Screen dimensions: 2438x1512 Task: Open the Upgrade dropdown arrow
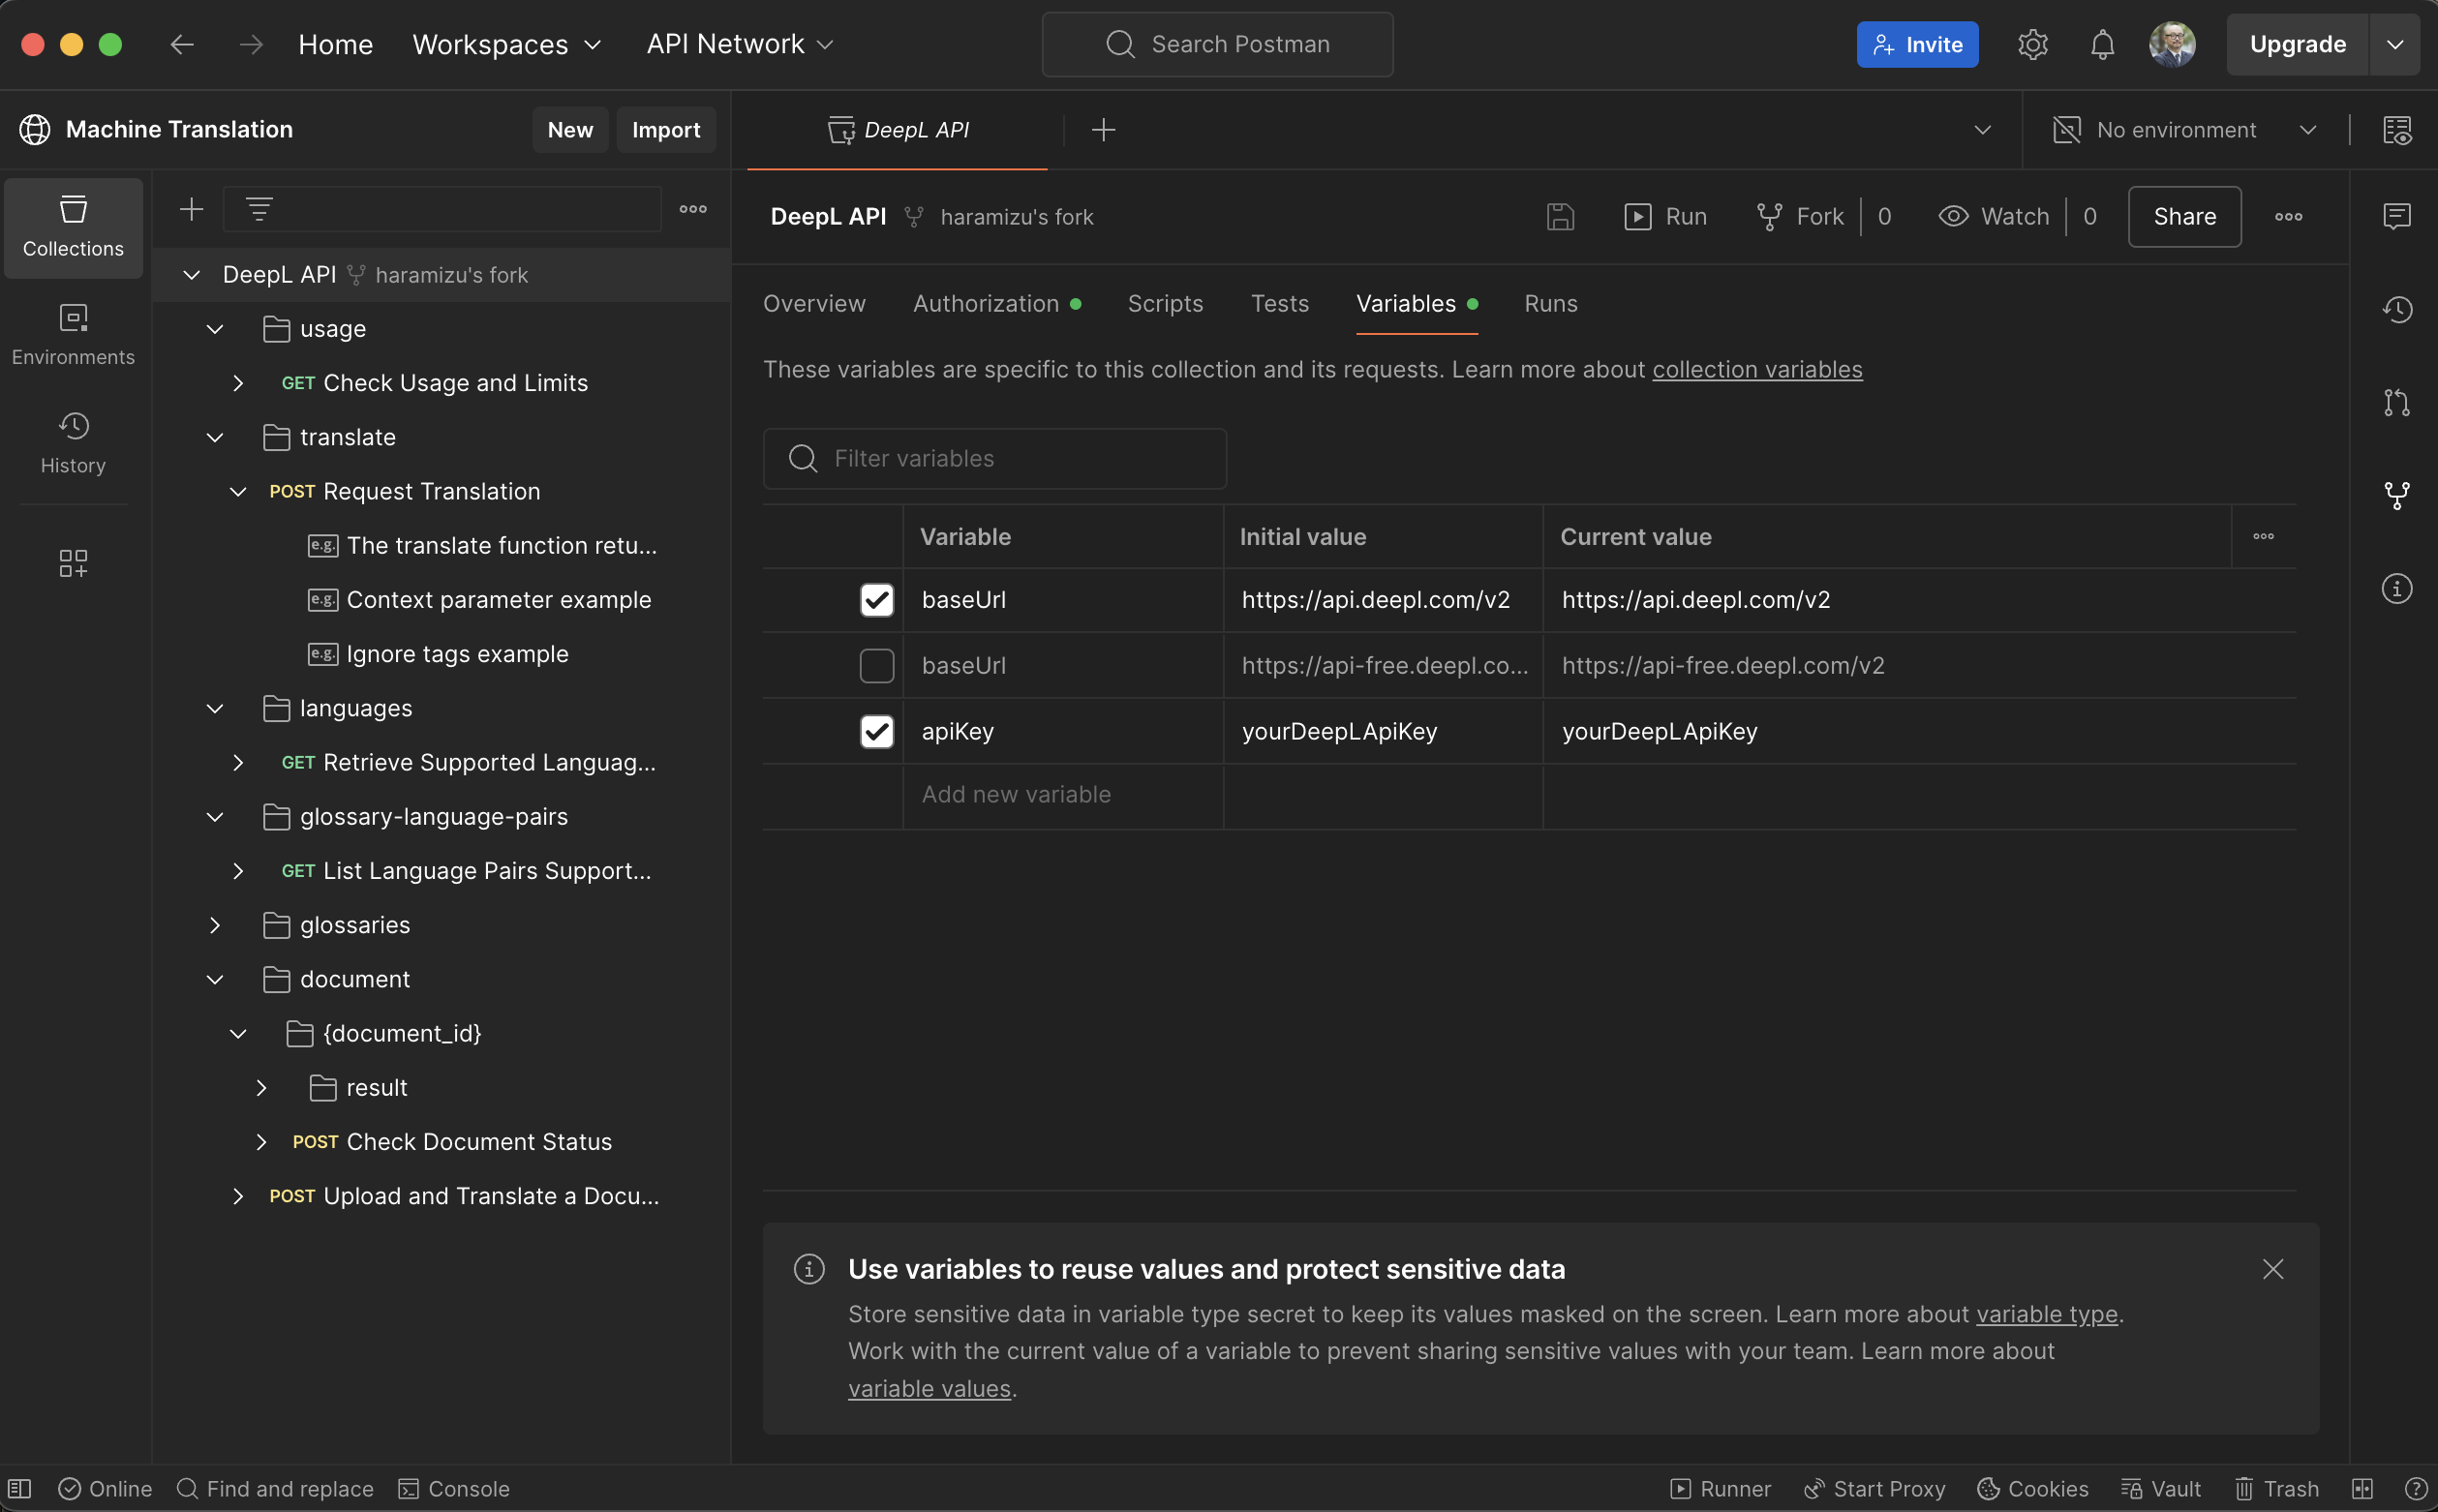pyautogui.click(x=2394, y=44)
